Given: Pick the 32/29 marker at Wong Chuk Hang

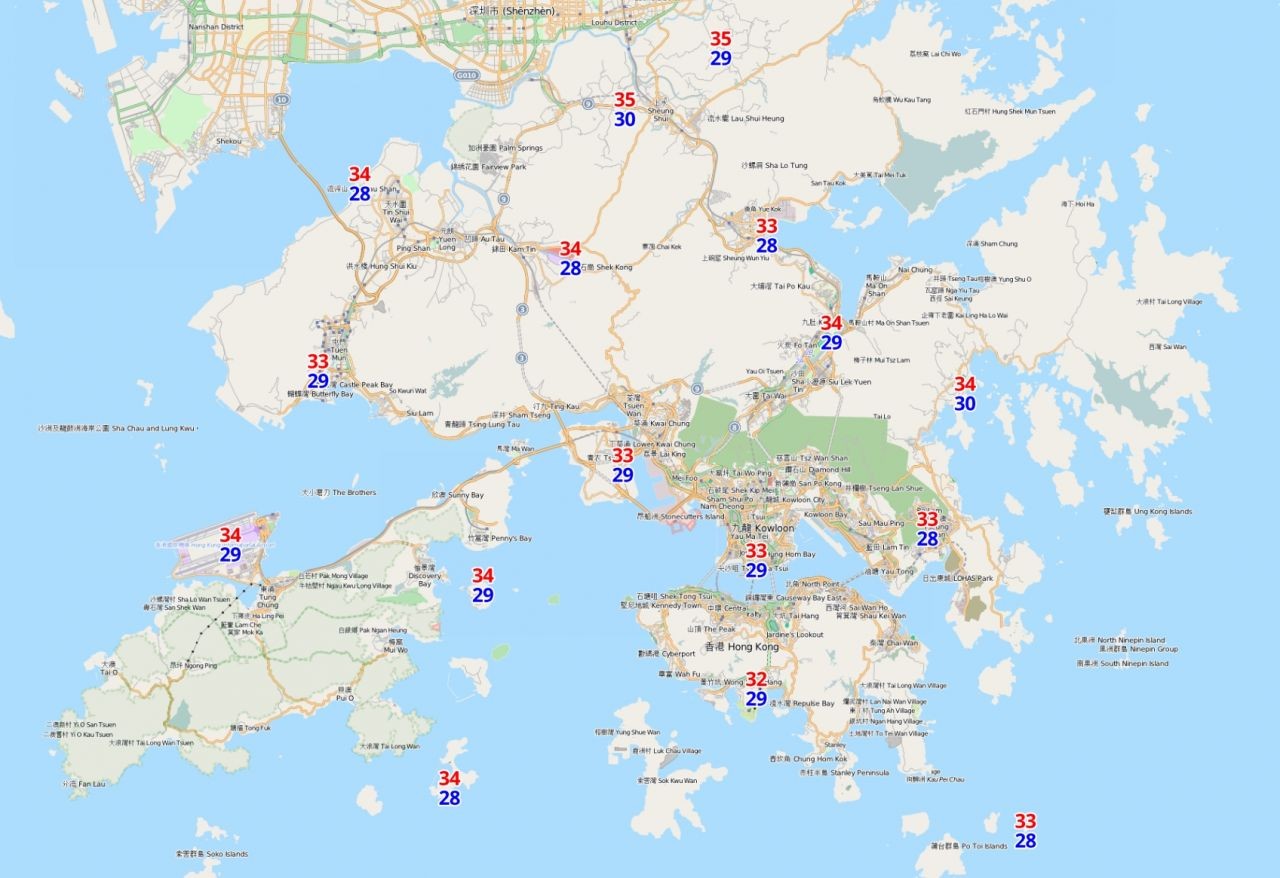Looking at the screenshot, I should (x=756, y=689).
